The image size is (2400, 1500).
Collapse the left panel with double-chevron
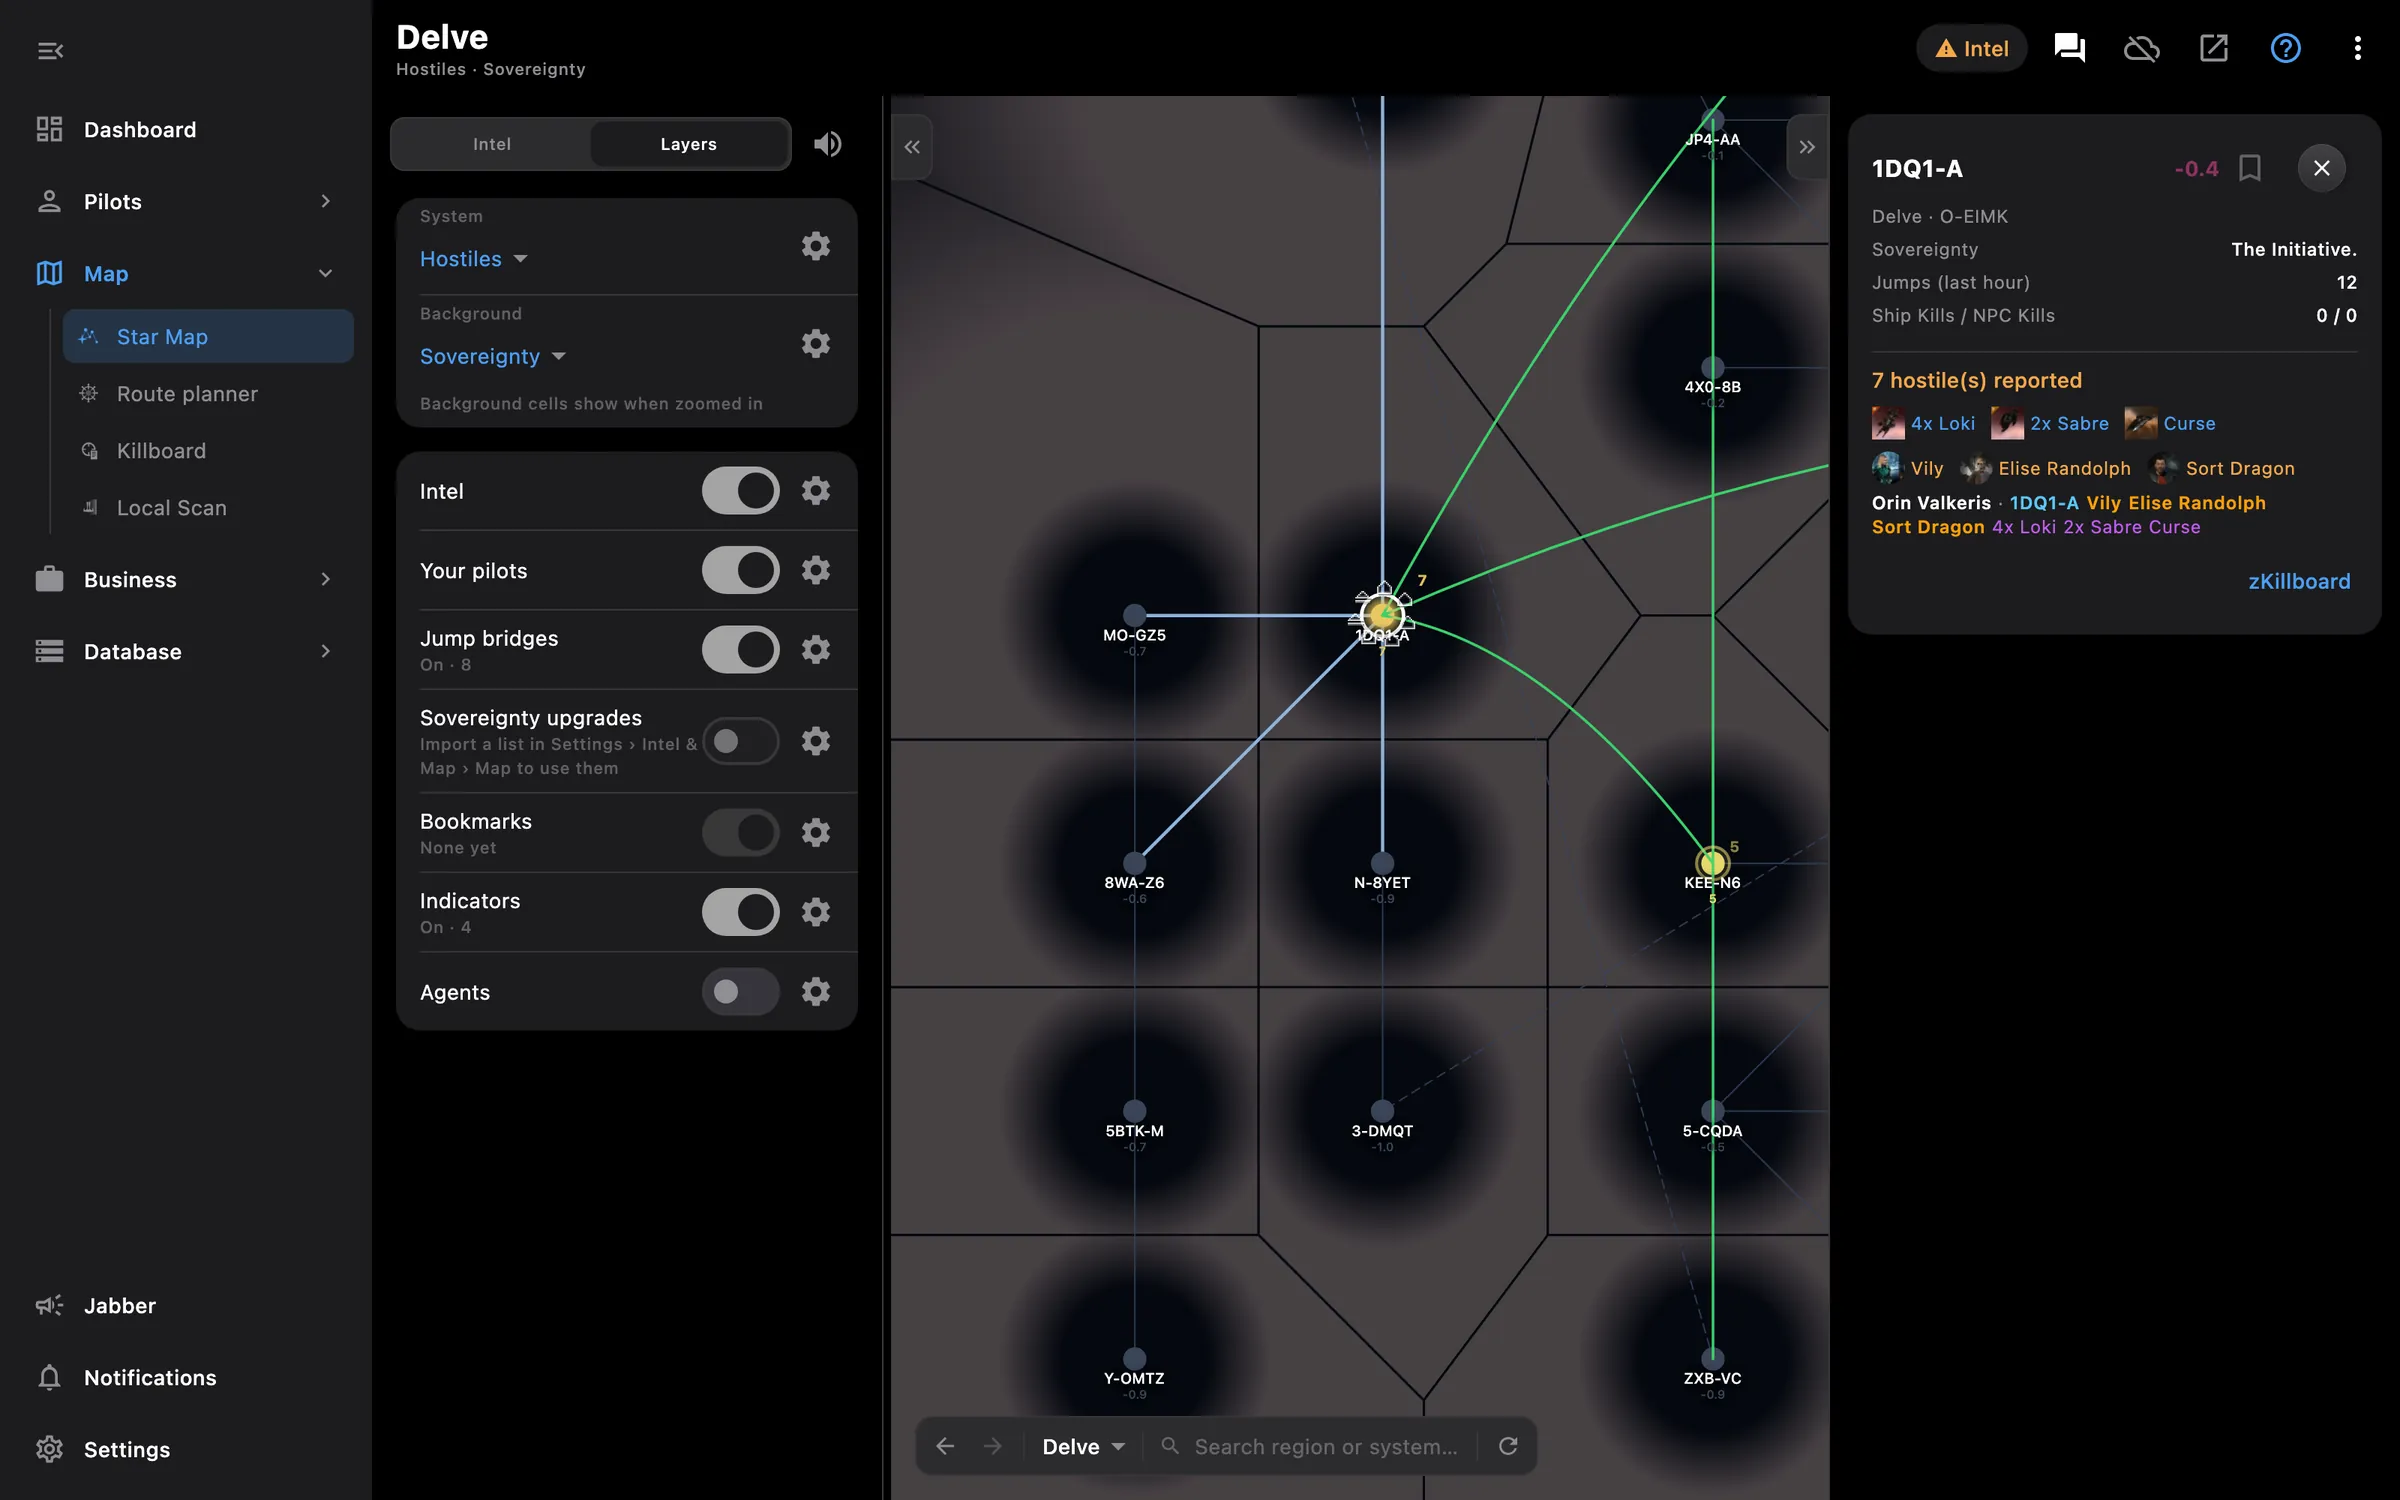click(x=912, y=147)
